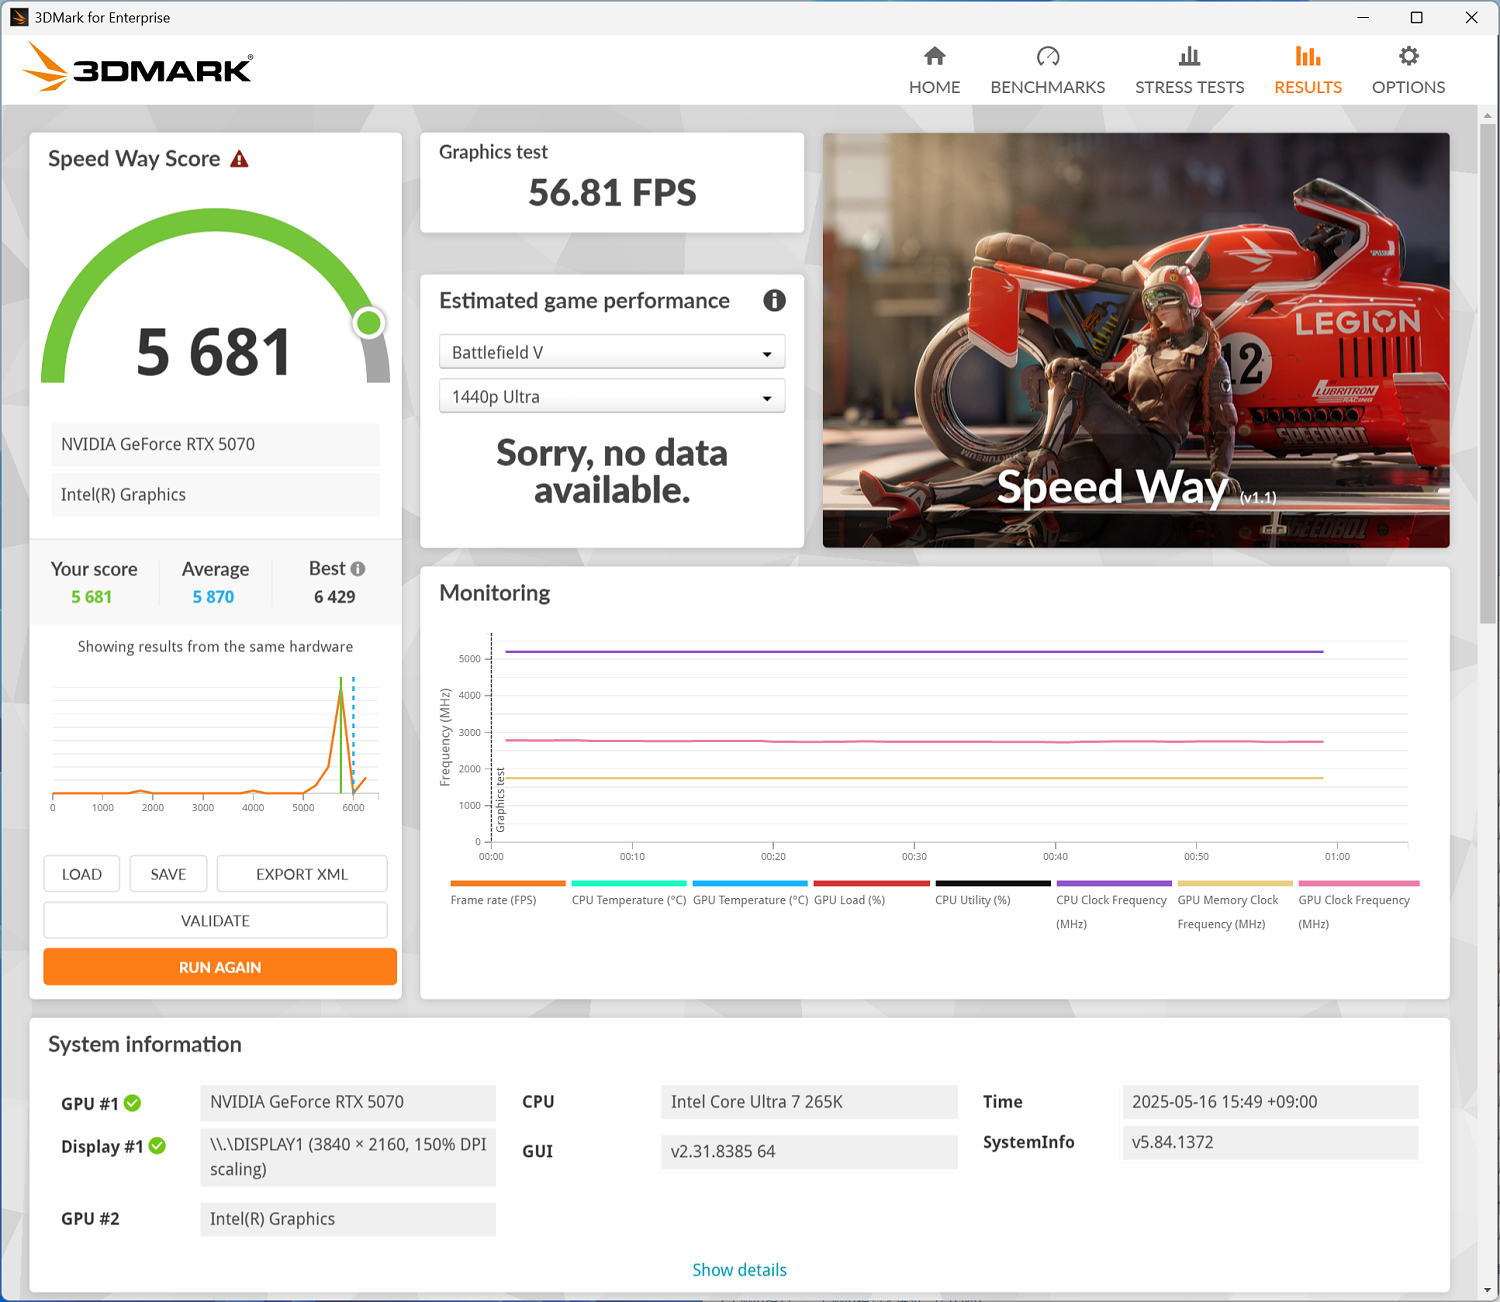The image size is (1500, 1302).
Task: Toggle the CPU Clock Frequency legend swatch
Action: click(1114, 883)
